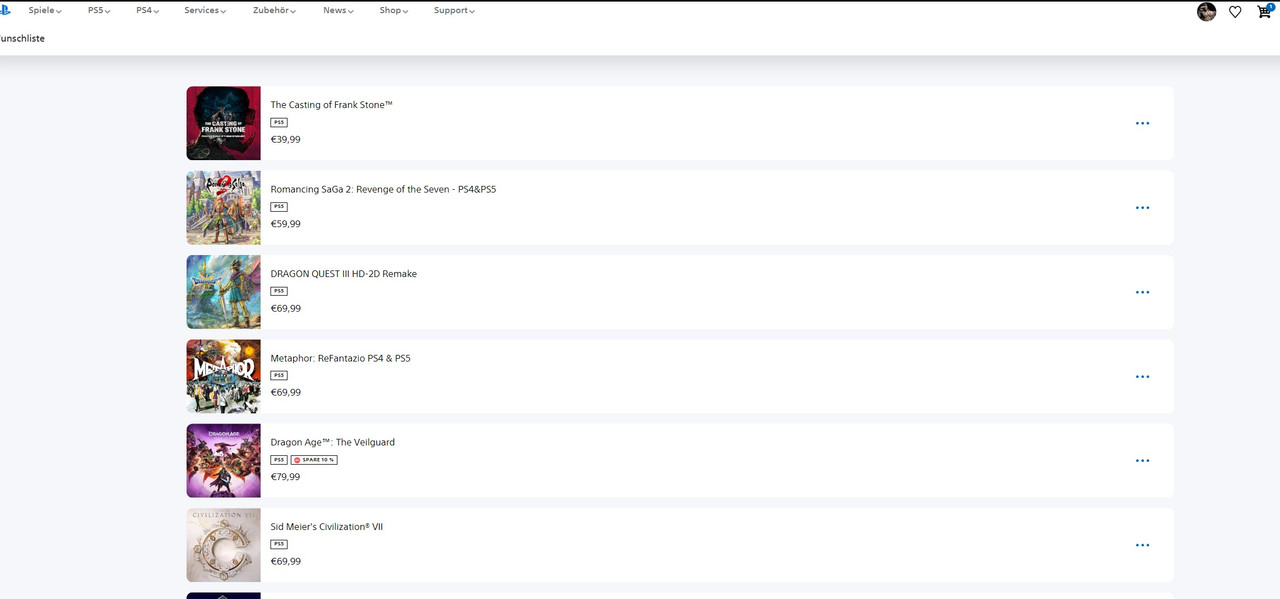This screenshot has width=1280, height=599.
Task: Open the user profile avatar
Action: click(x=1206, y=12)
